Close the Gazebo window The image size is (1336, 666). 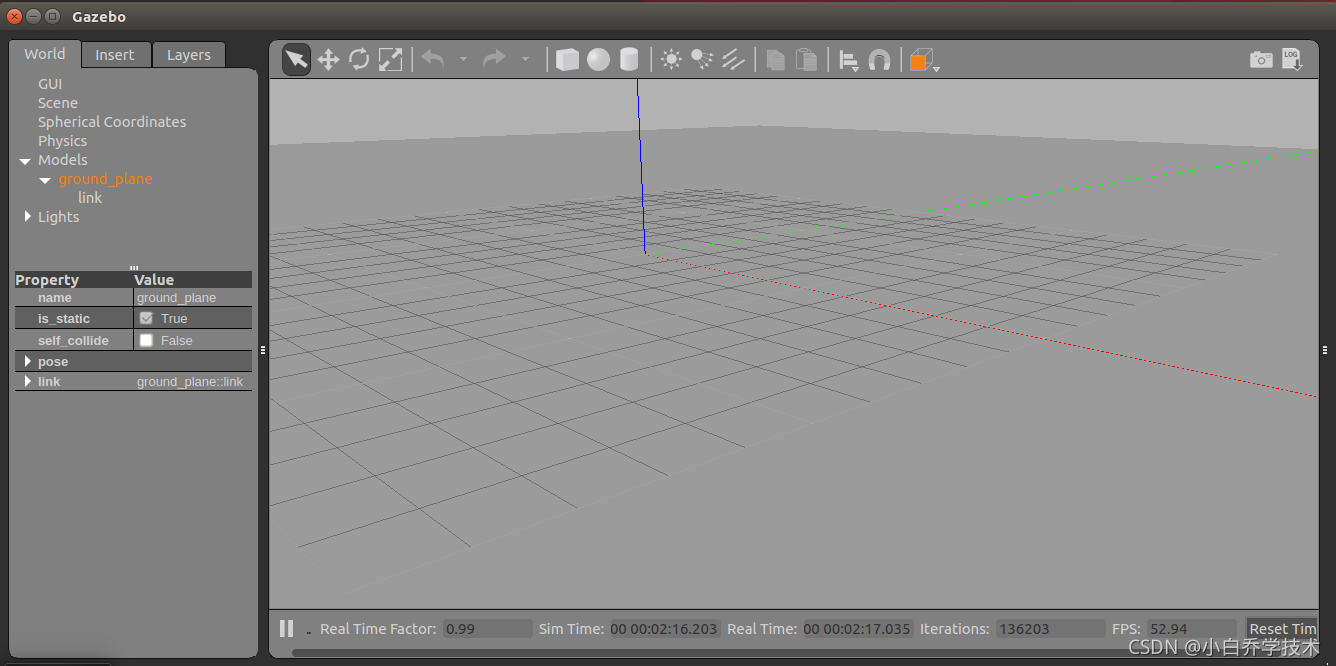pos(14,17)
